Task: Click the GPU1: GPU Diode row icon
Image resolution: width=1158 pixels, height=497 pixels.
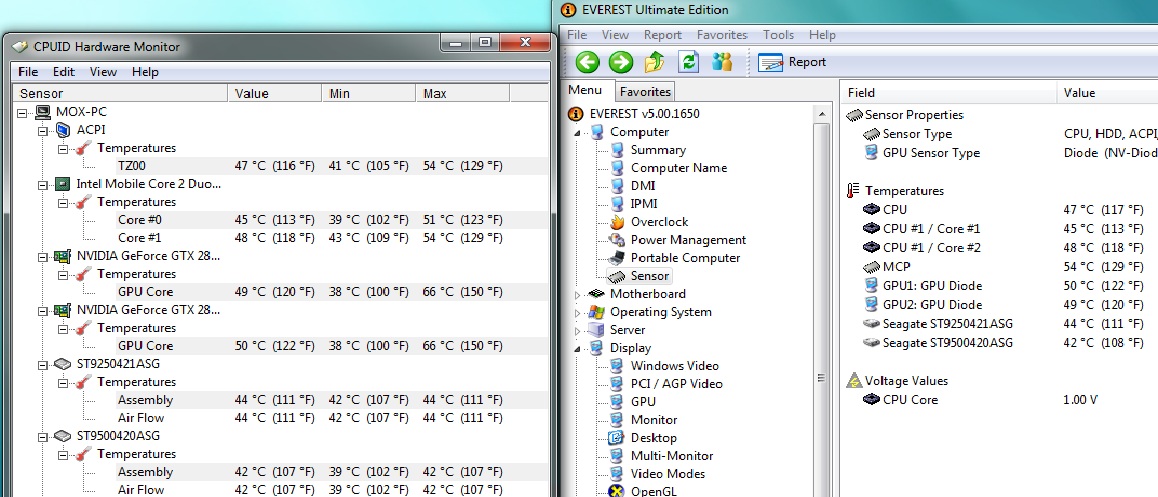Action: [x=872, y=286]
